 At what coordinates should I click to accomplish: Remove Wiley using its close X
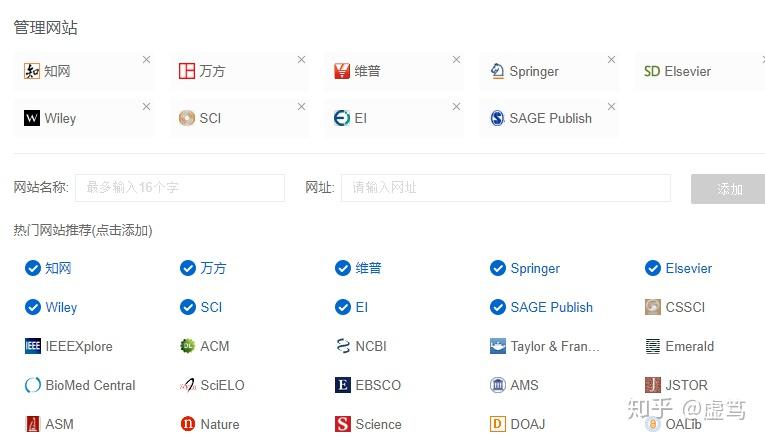146,106
